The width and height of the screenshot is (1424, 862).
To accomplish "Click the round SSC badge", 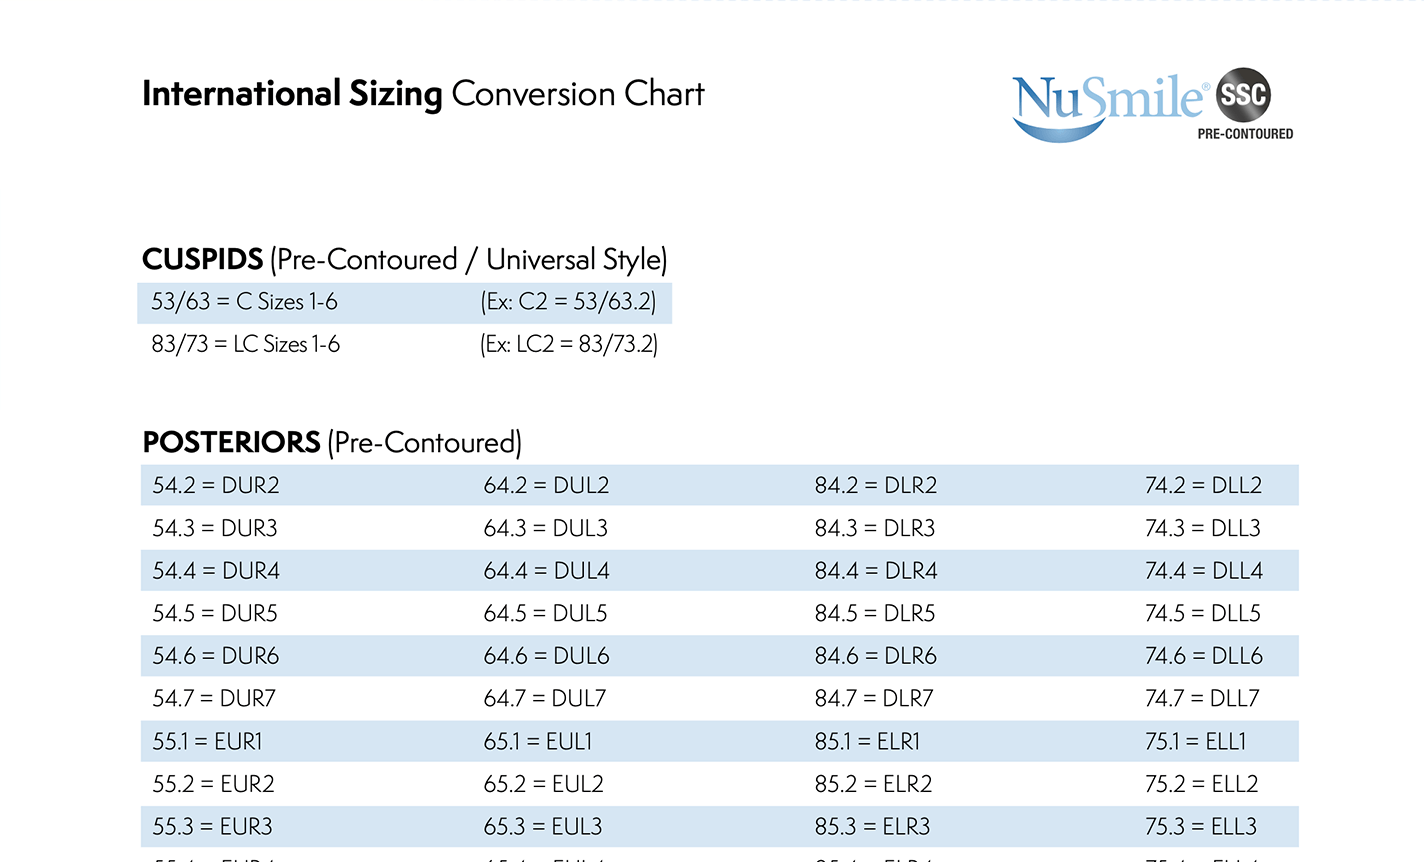I will [x=1243, y=95].
